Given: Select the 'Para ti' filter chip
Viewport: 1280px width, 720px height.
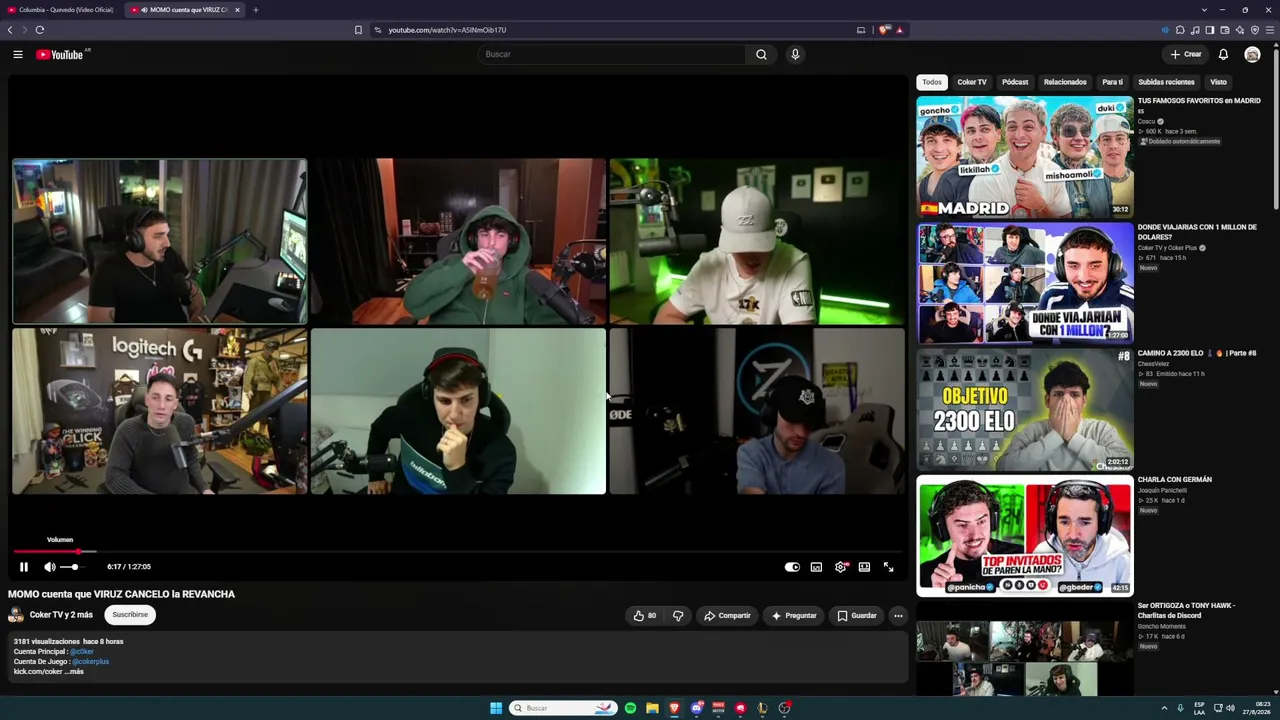Looking at the screenshot, I should pyautogui.click(x=1112, y=82).
